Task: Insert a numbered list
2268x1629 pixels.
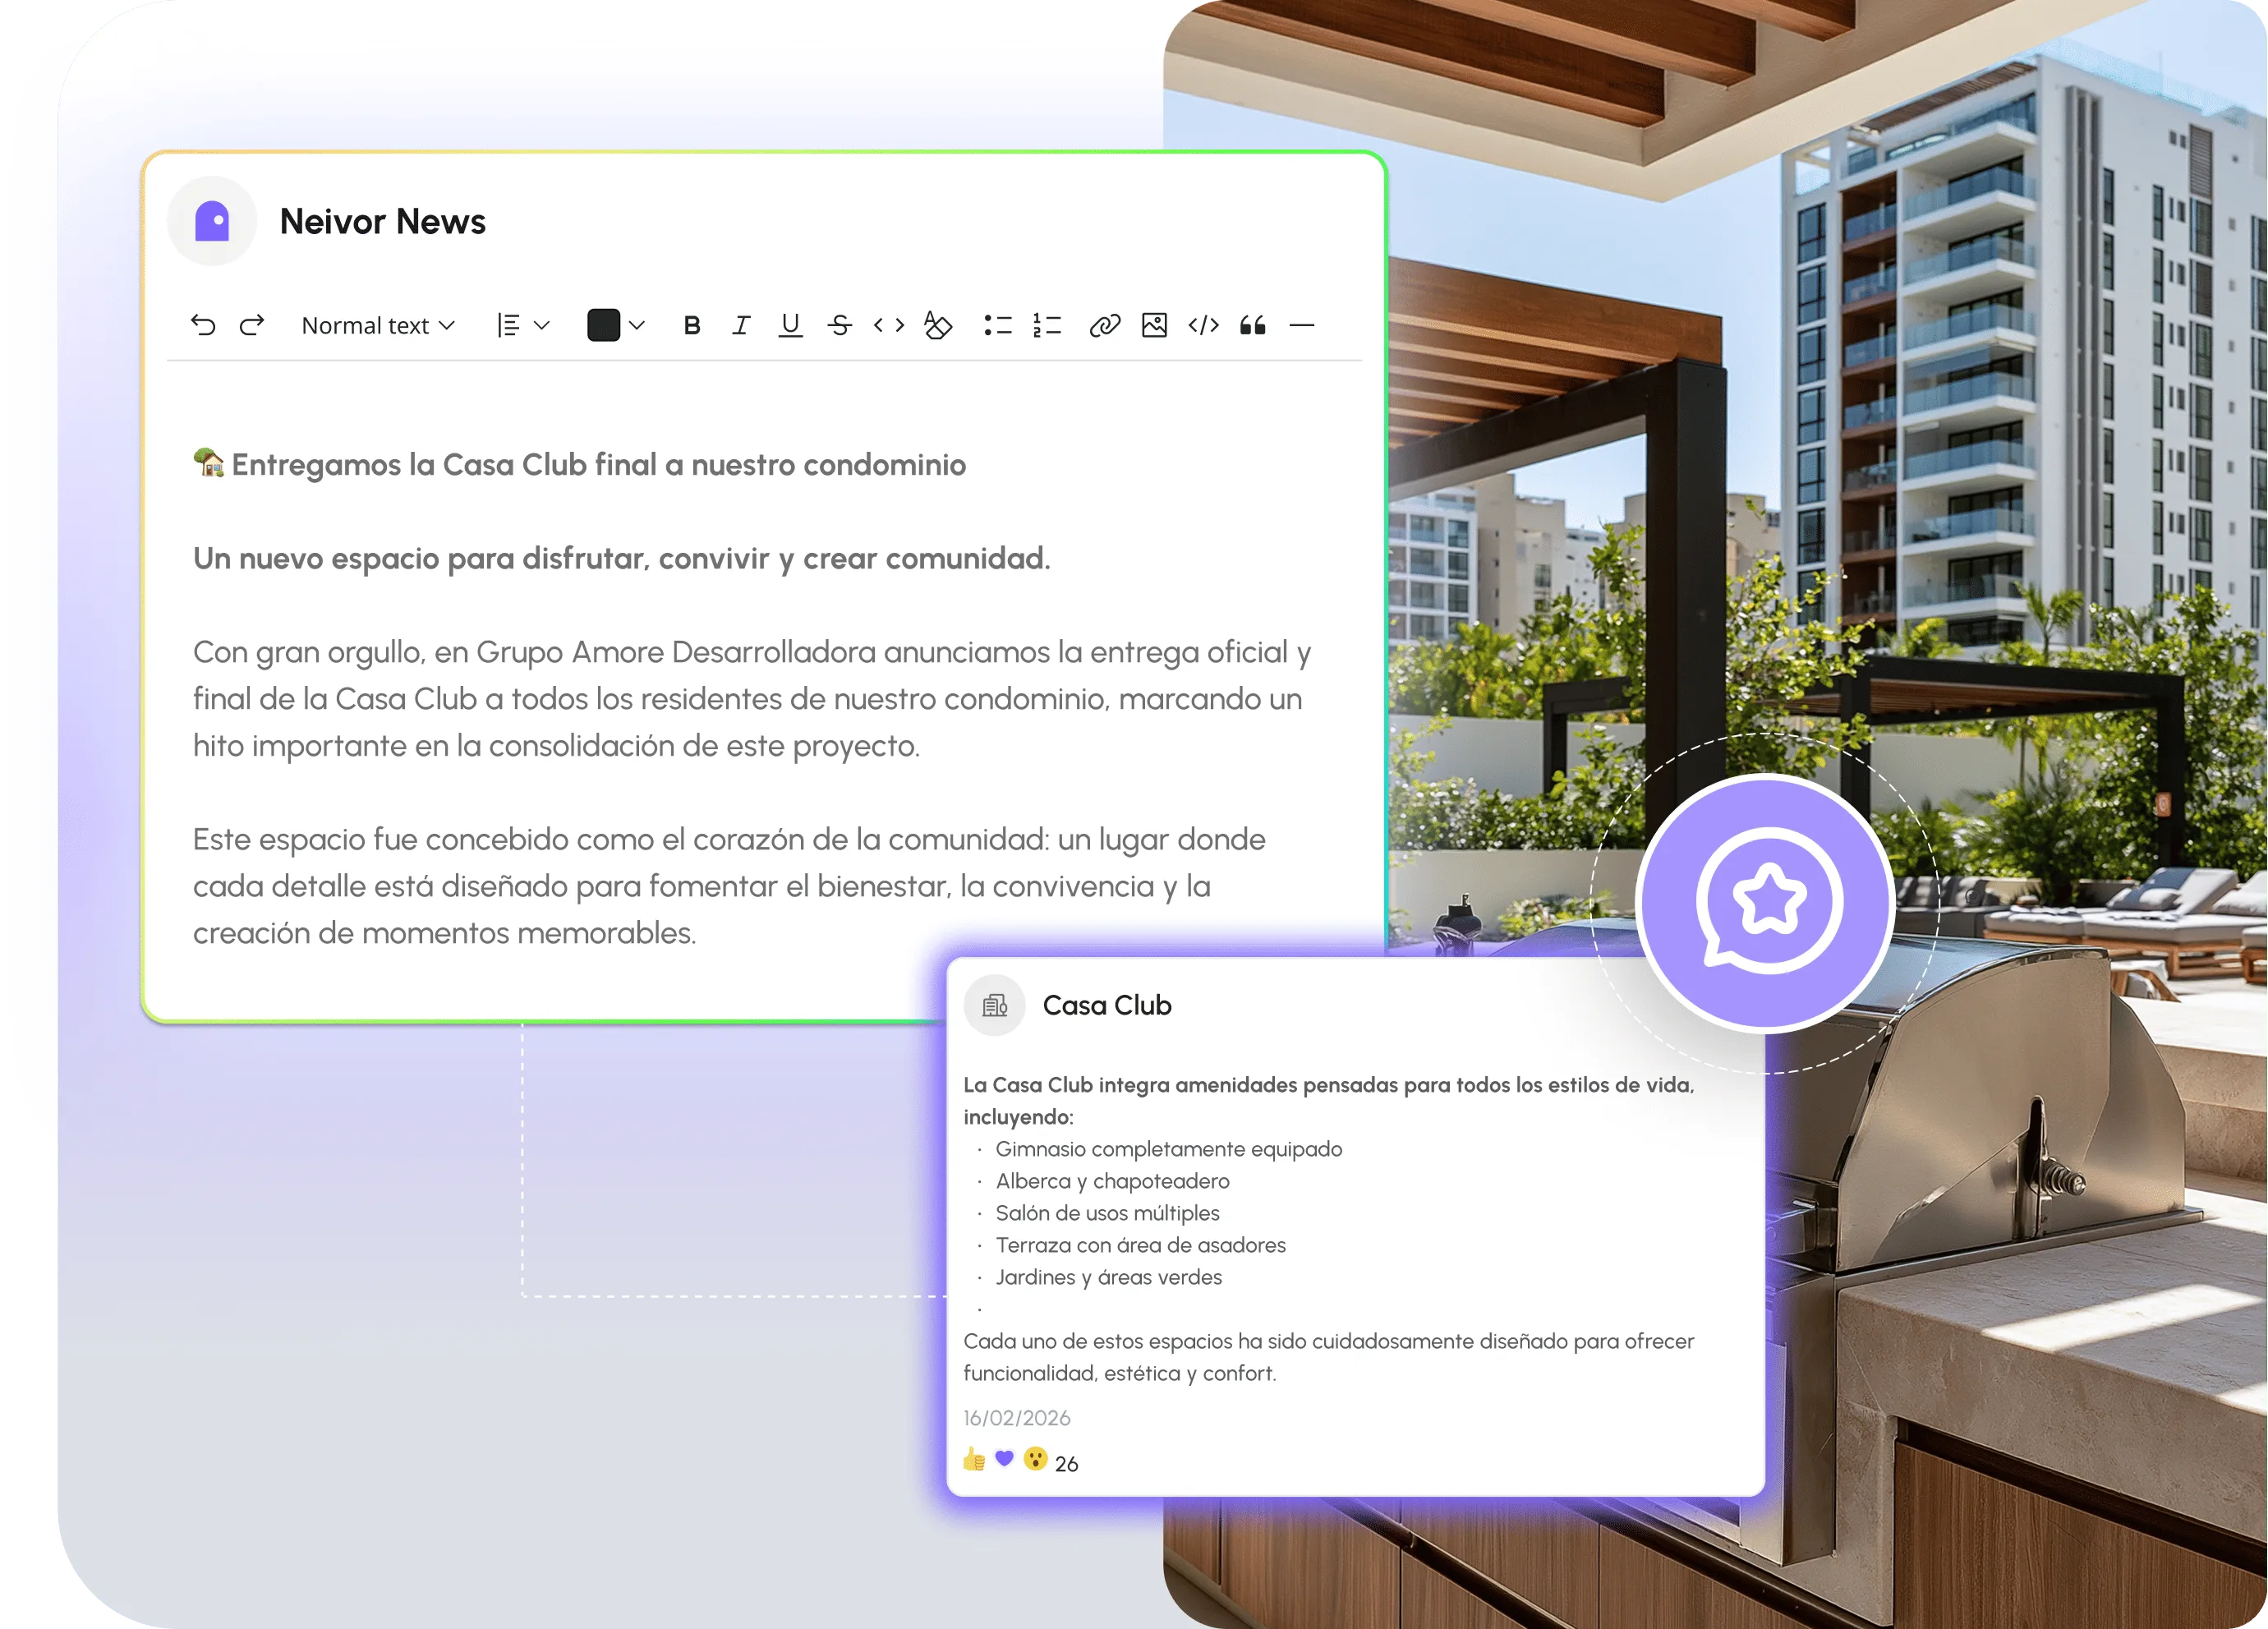Action: [x=1047, y=325]
